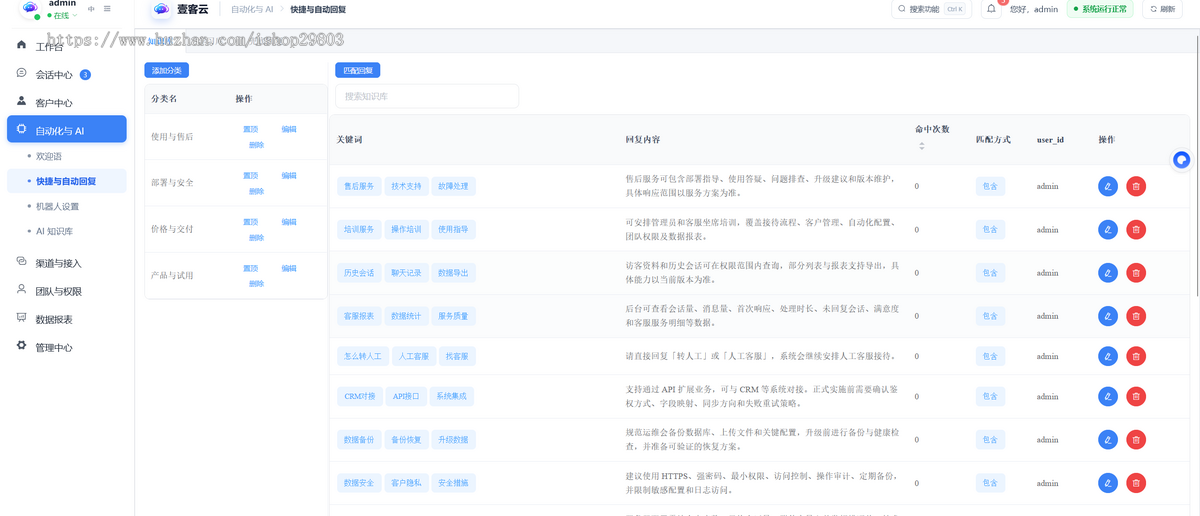Open the 在线 status dropdown
This screenshot has height=516, width=1200.
click(x=62, y=16)
